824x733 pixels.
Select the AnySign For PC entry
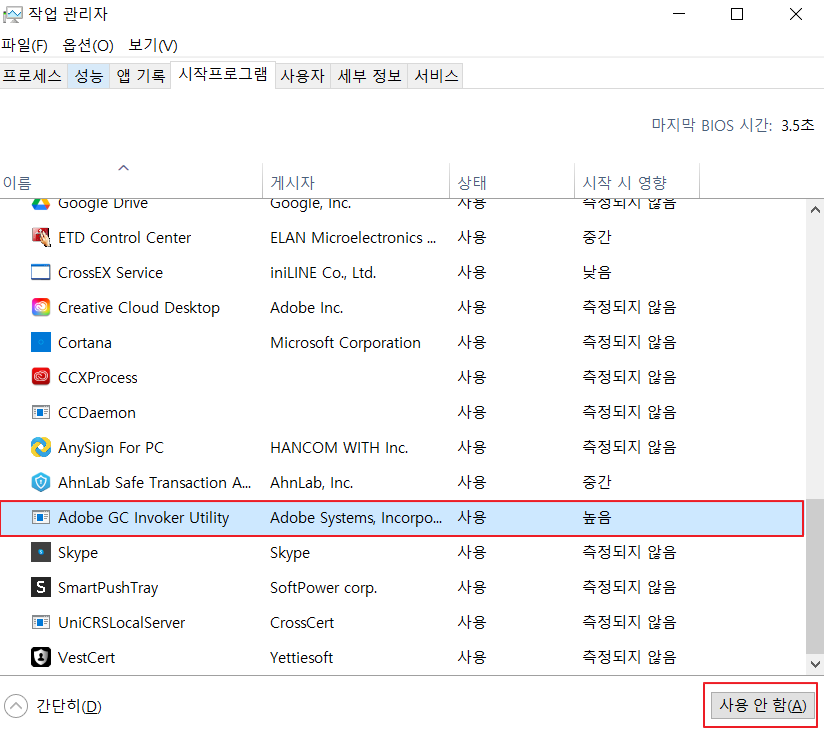tap(111, 447)
